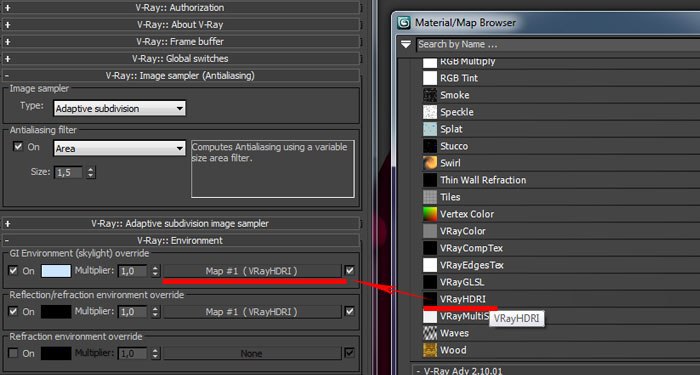Select the RGB Tint map icon
Viewport: 700px width, 375px height.
(x=429, y=78)
